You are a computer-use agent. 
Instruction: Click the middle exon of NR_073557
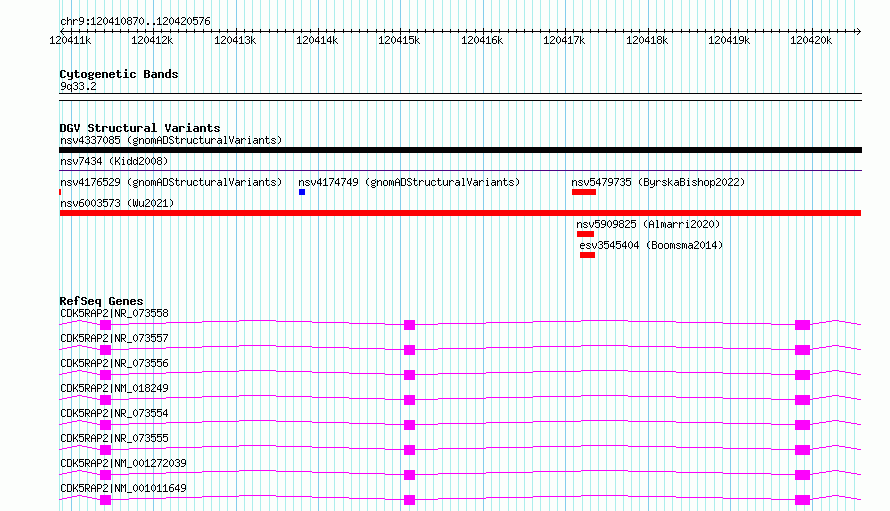(x=409, y=350)
